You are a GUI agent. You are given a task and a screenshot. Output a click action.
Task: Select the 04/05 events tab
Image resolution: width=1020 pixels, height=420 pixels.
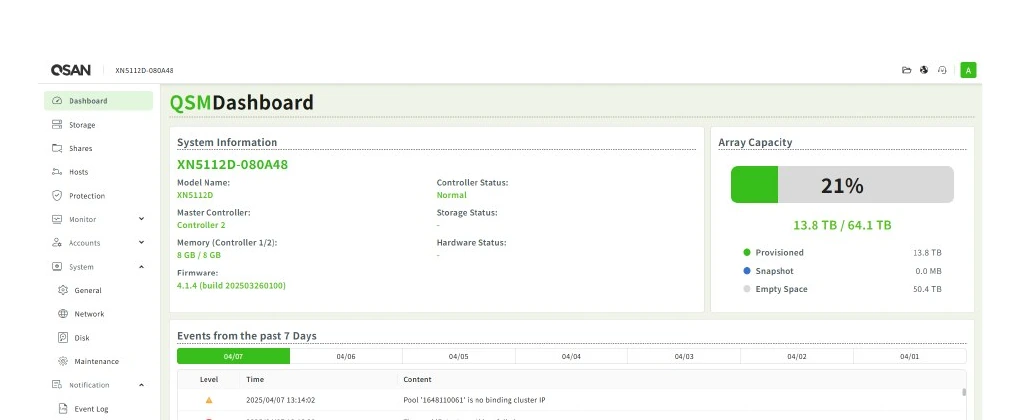(x=459, y=356)
